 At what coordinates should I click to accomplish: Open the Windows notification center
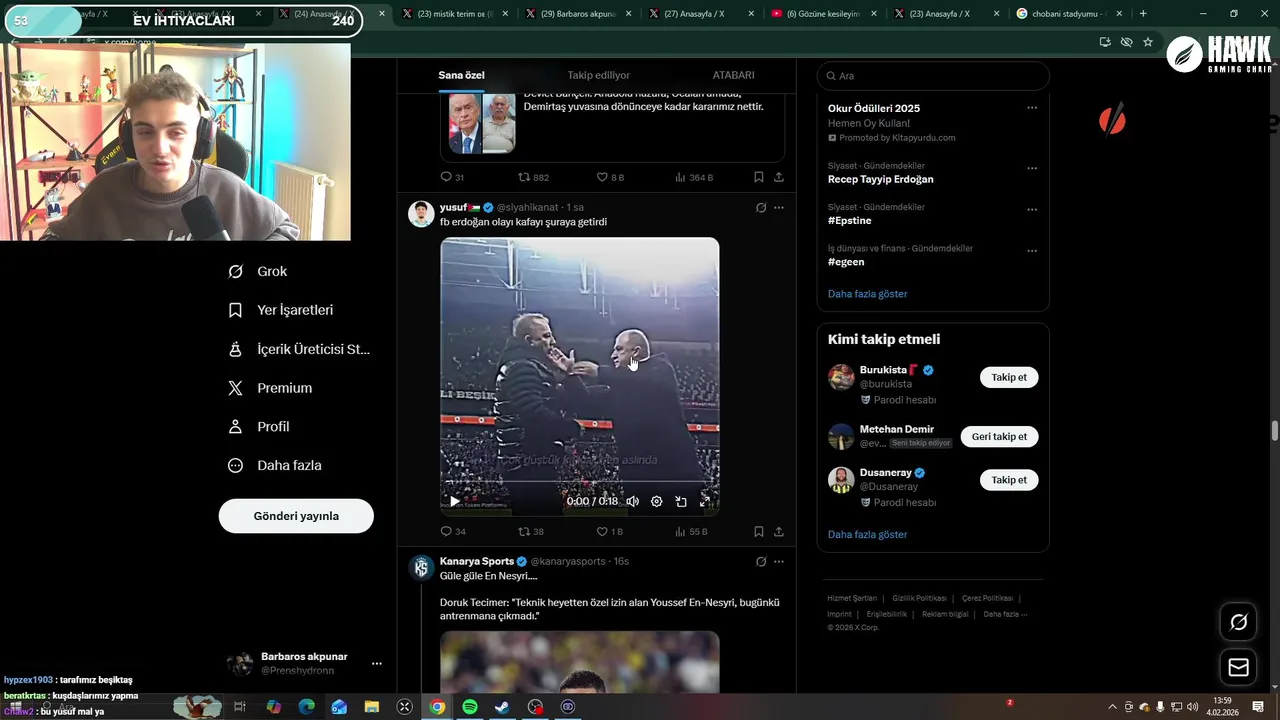click(x=1258, y=707)
